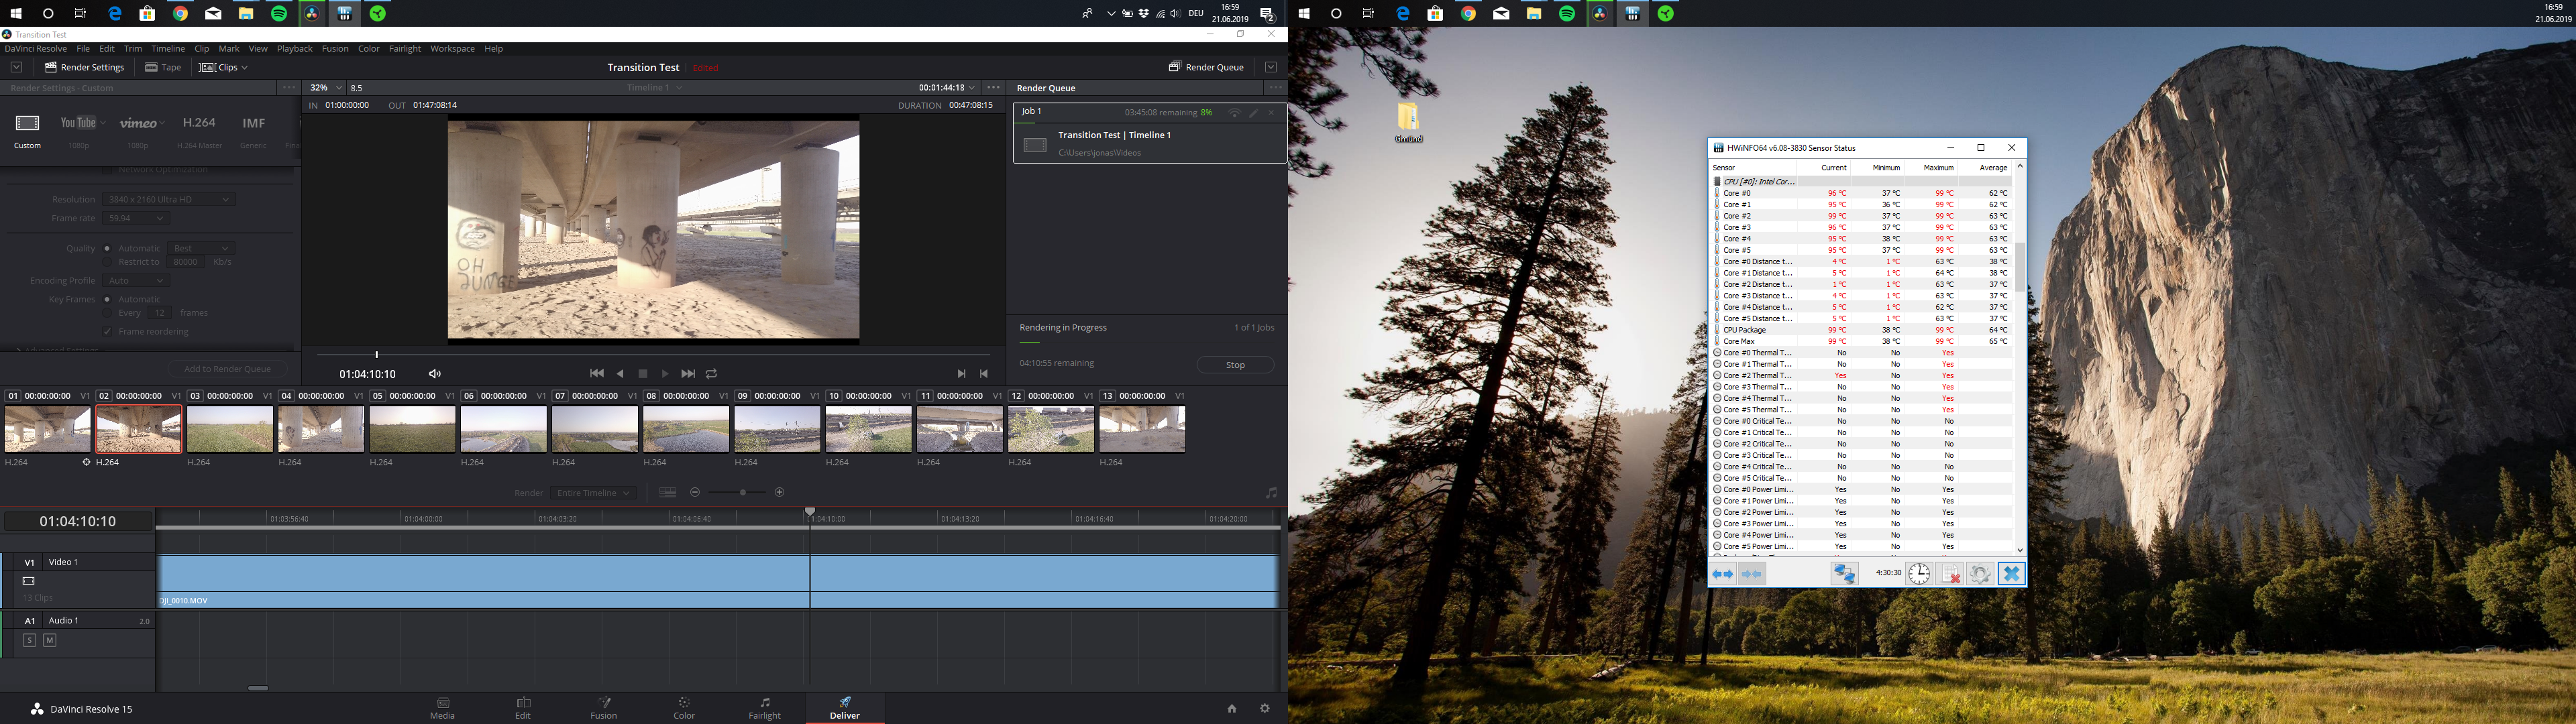Open the Fairlight menu in menu bar

pyautogui.click(x=404, y=49)
